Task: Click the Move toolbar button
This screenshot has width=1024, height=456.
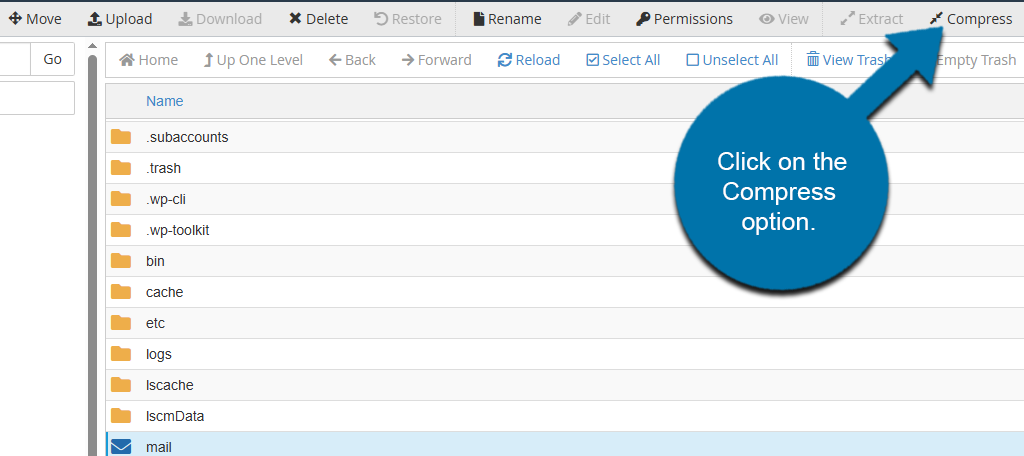Action: [x=35, y=19]
